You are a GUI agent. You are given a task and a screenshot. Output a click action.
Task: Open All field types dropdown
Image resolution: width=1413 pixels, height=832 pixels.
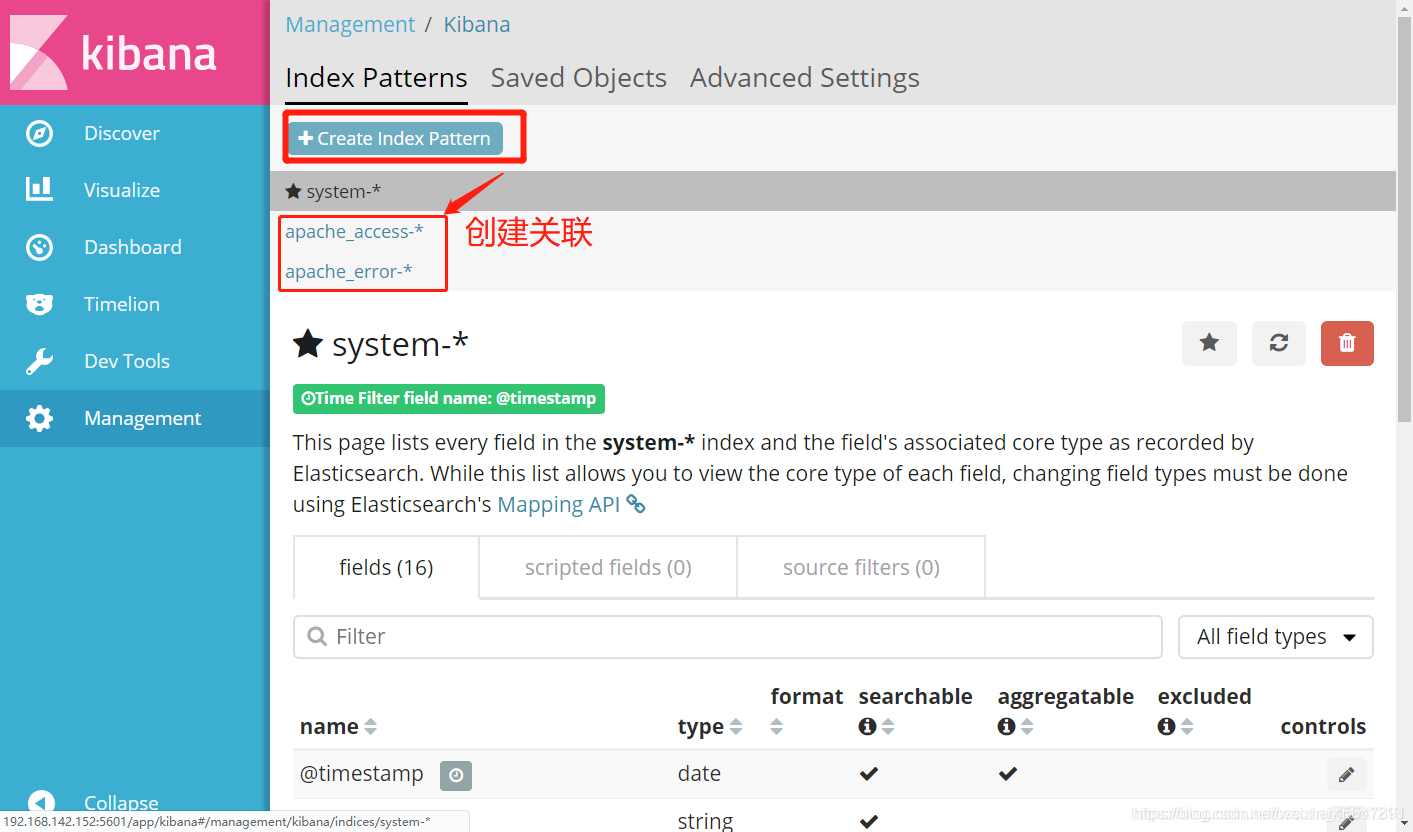(x=1276, y=637)
